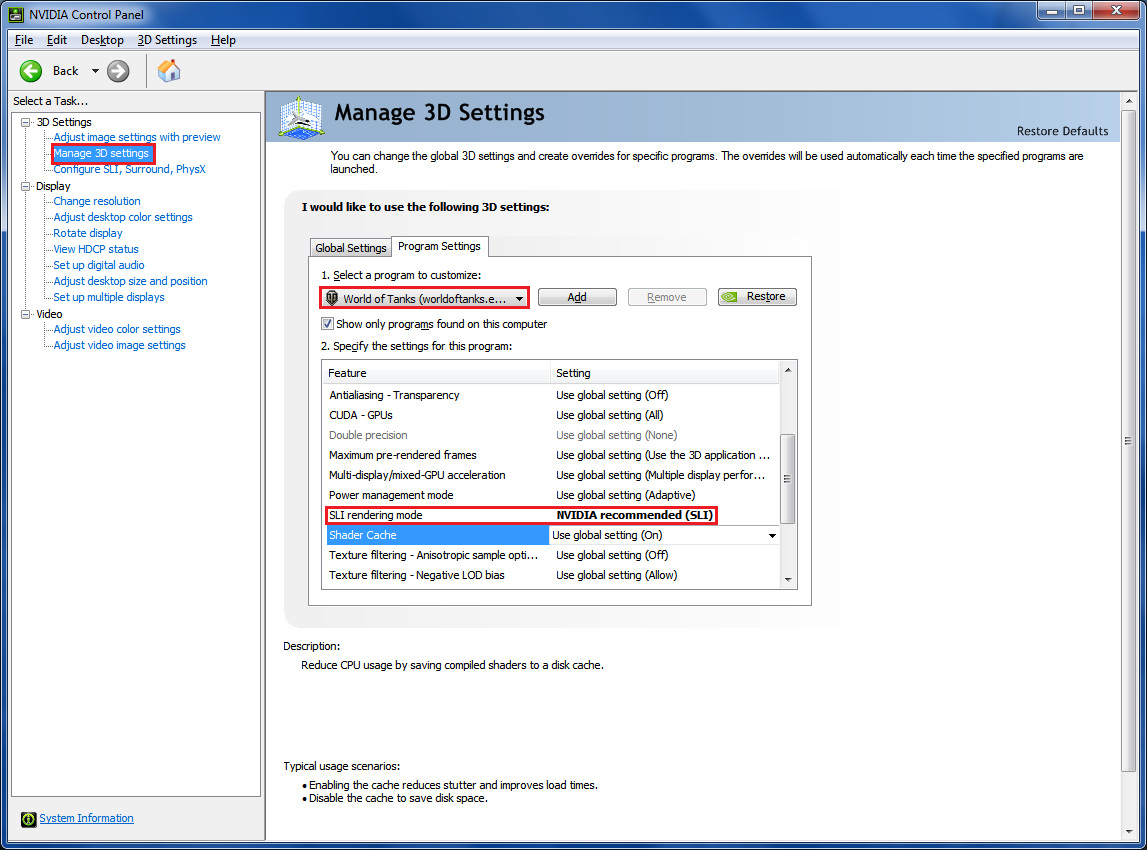This screenshot has height=850, width=1147.
Task: Select Change resolution in the task tree
Action: [x=97, y=201]
